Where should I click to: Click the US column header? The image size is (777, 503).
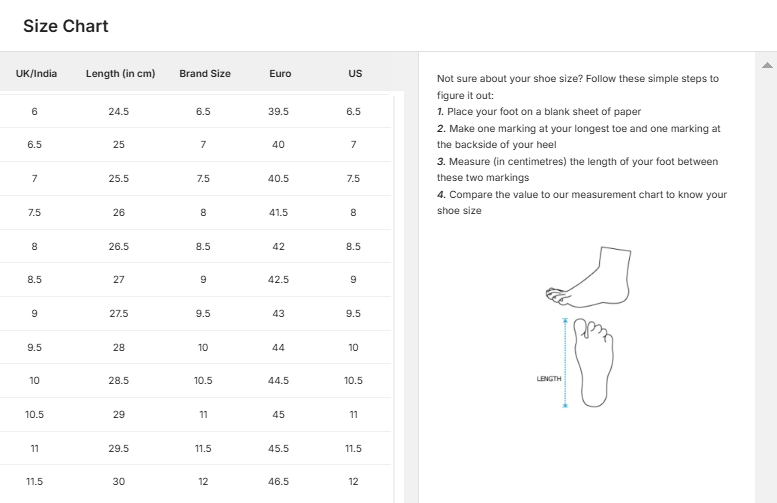tap(355, 74)
